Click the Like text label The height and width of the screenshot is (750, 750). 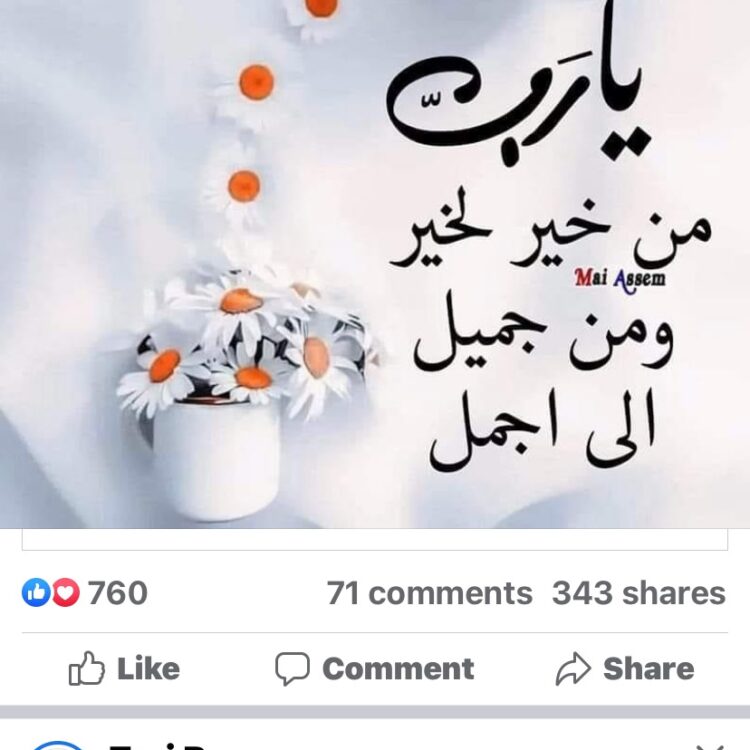(149, 669)
